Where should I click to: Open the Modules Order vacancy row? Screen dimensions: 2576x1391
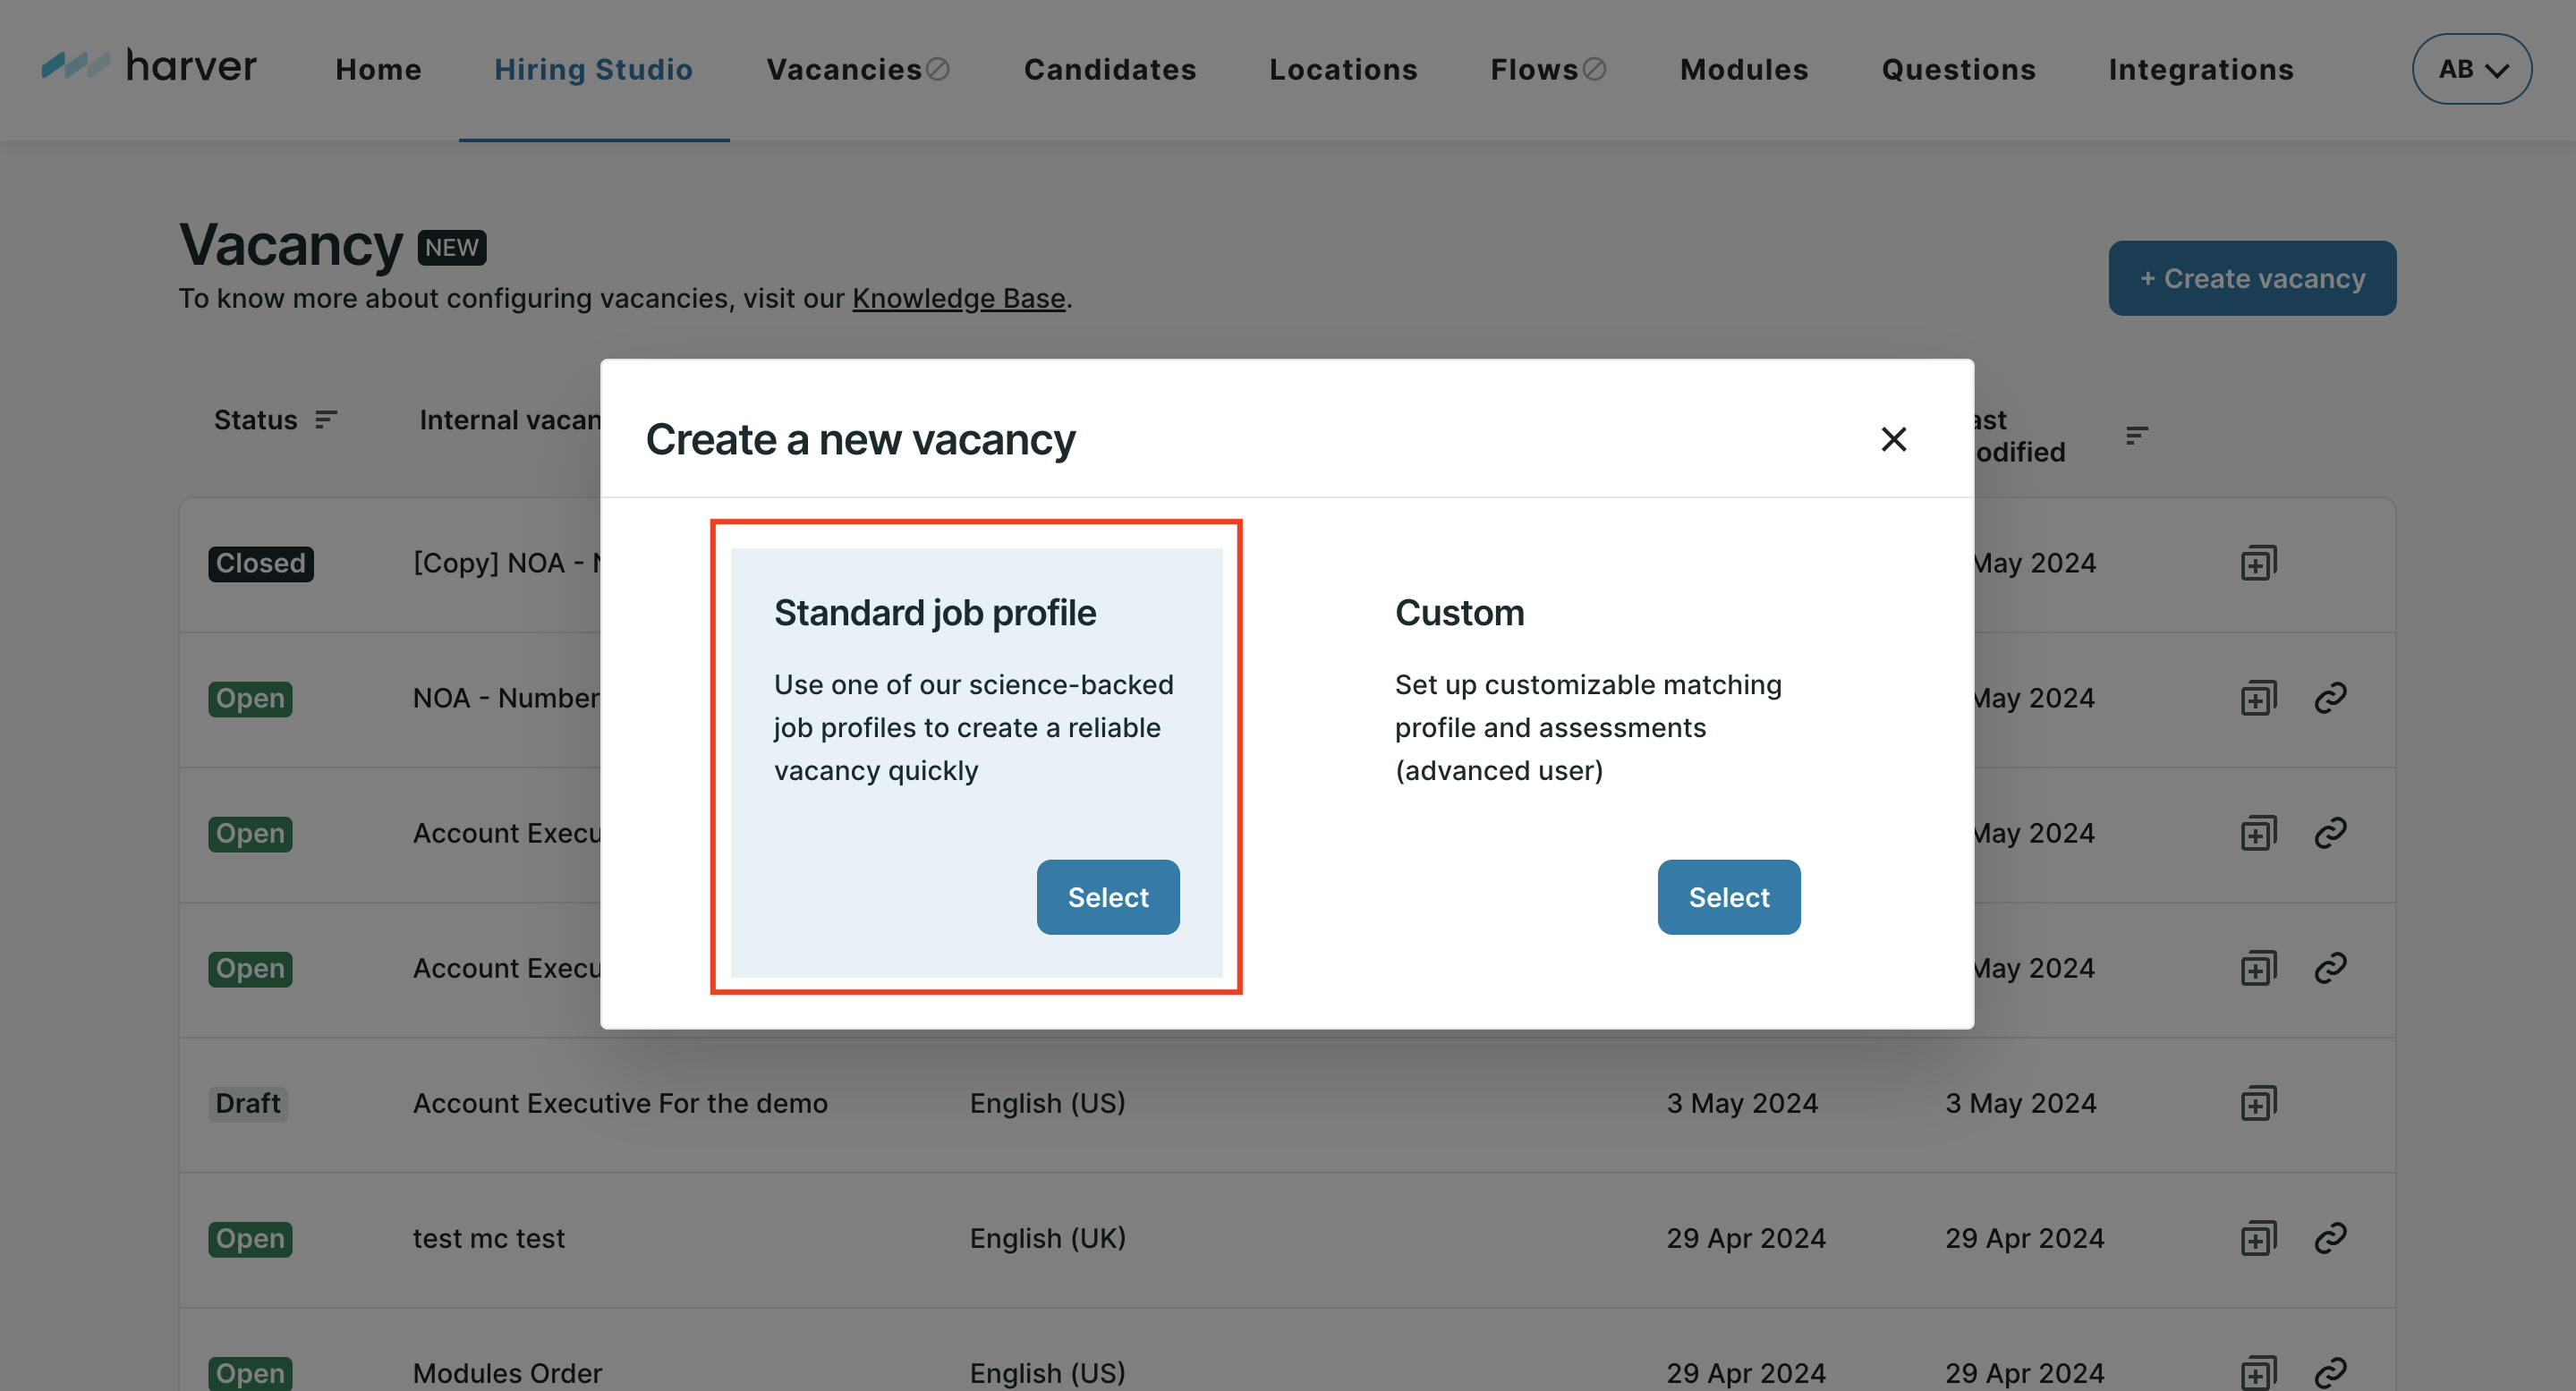coord(1287,1350)
